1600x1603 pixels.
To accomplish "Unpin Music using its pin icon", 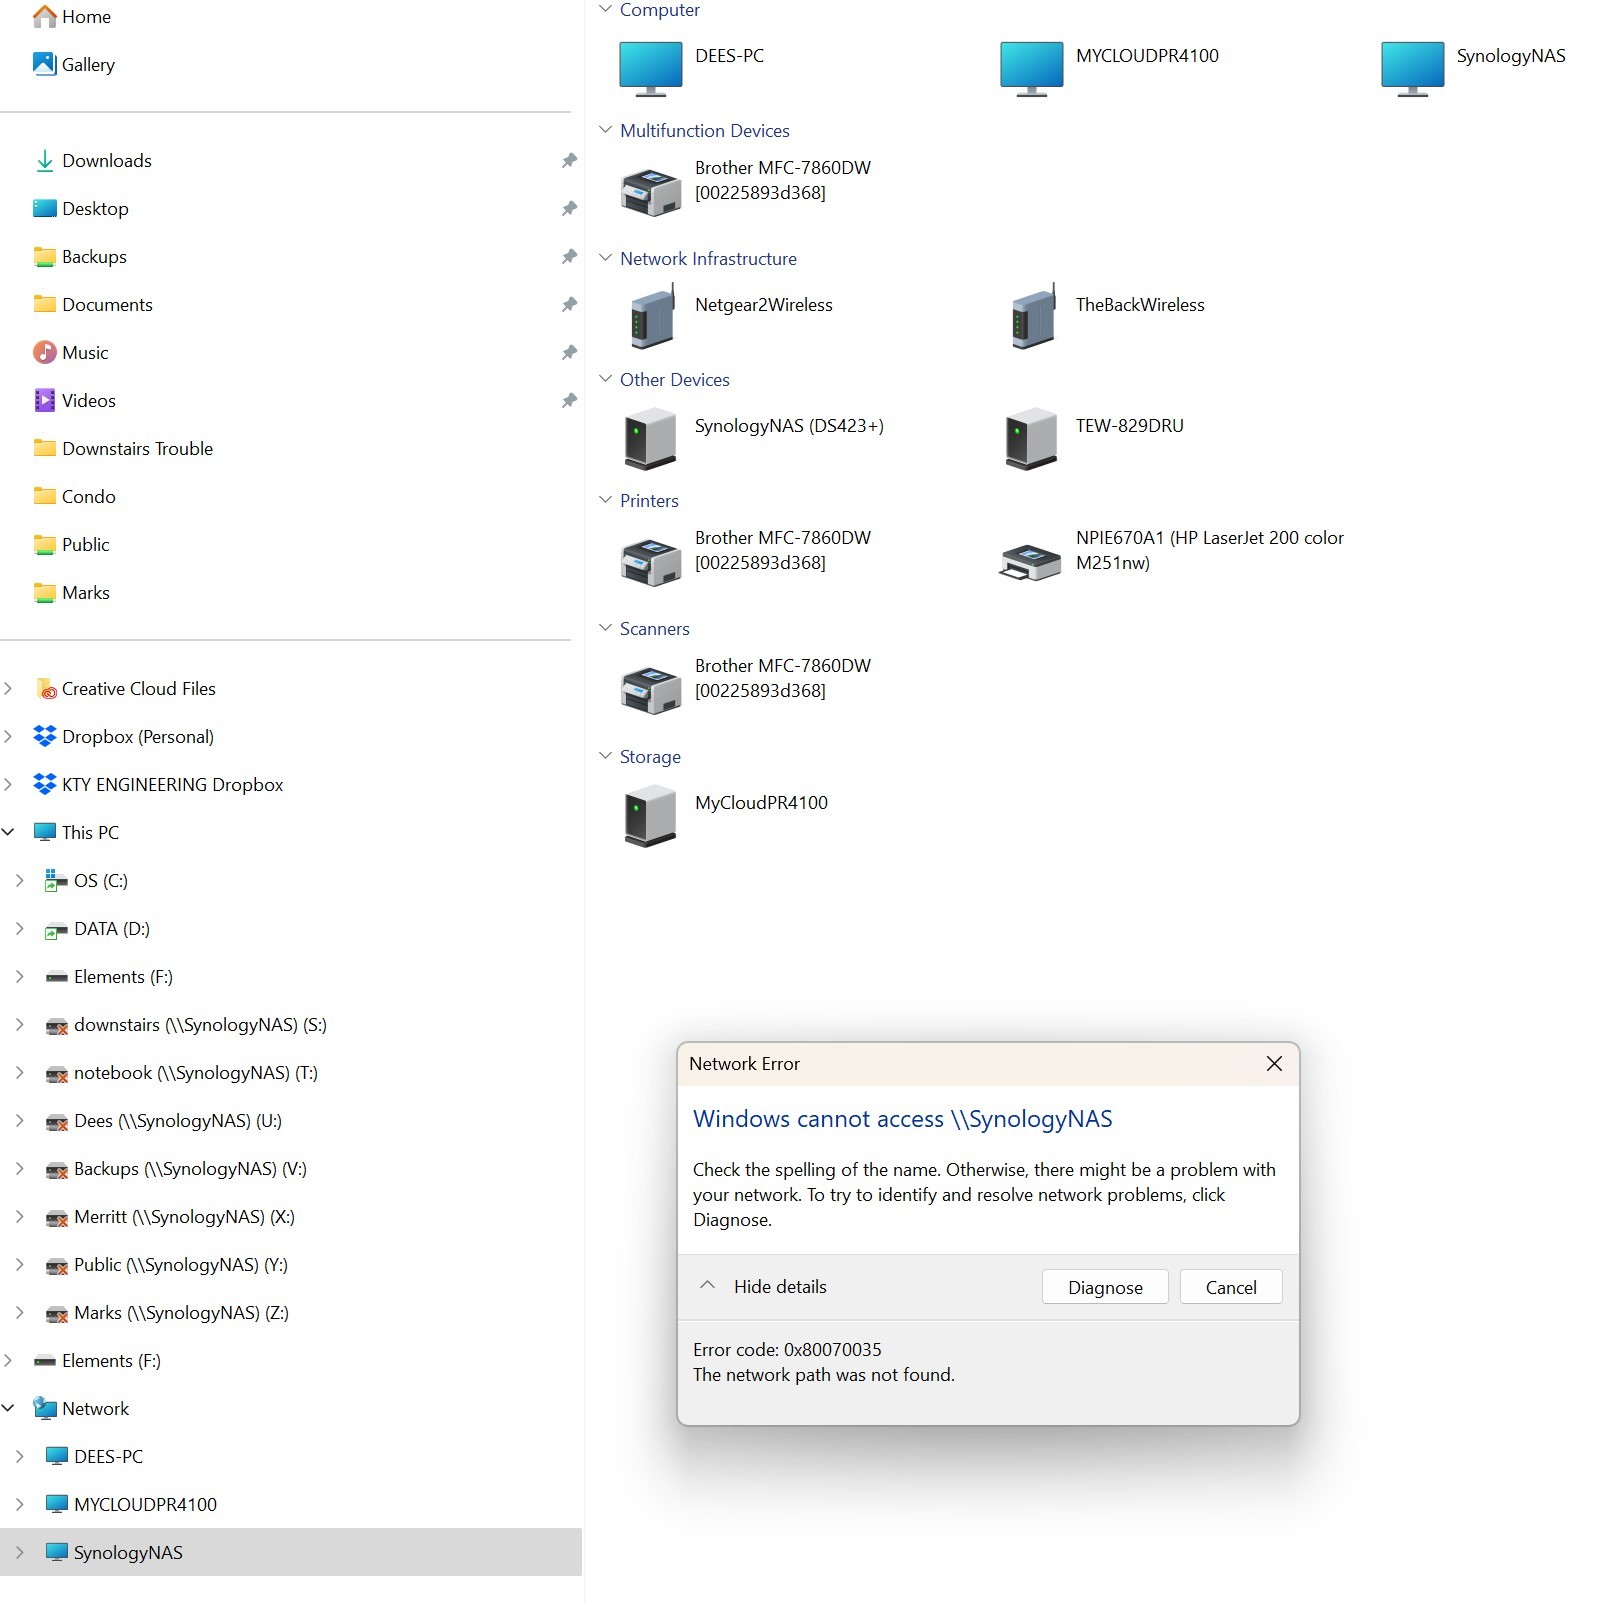I will coord(569,352).
